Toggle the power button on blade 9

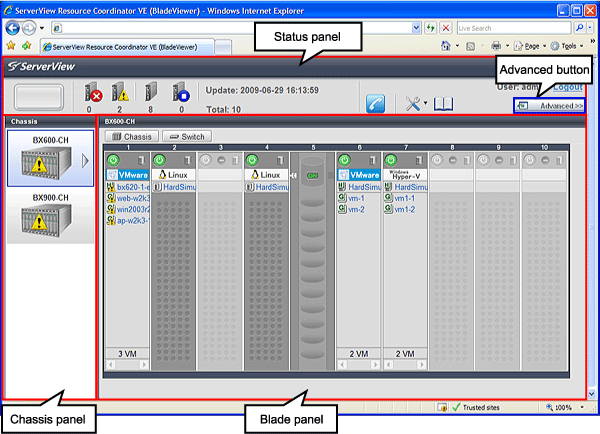click(484, 160)
